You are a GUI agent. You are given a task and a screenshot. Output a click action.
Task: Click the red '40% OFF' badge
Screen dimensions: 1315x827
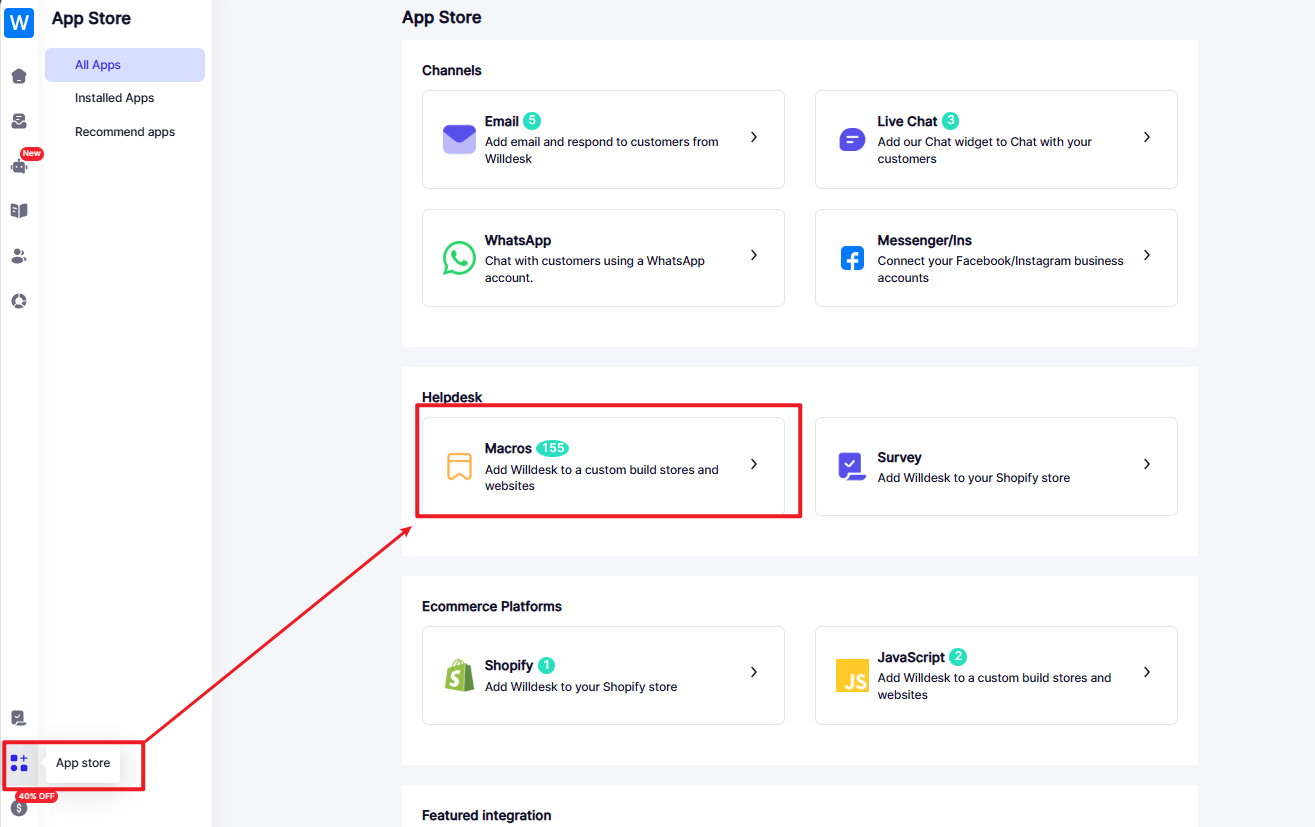pyautogui.click(x=36, y=796)
